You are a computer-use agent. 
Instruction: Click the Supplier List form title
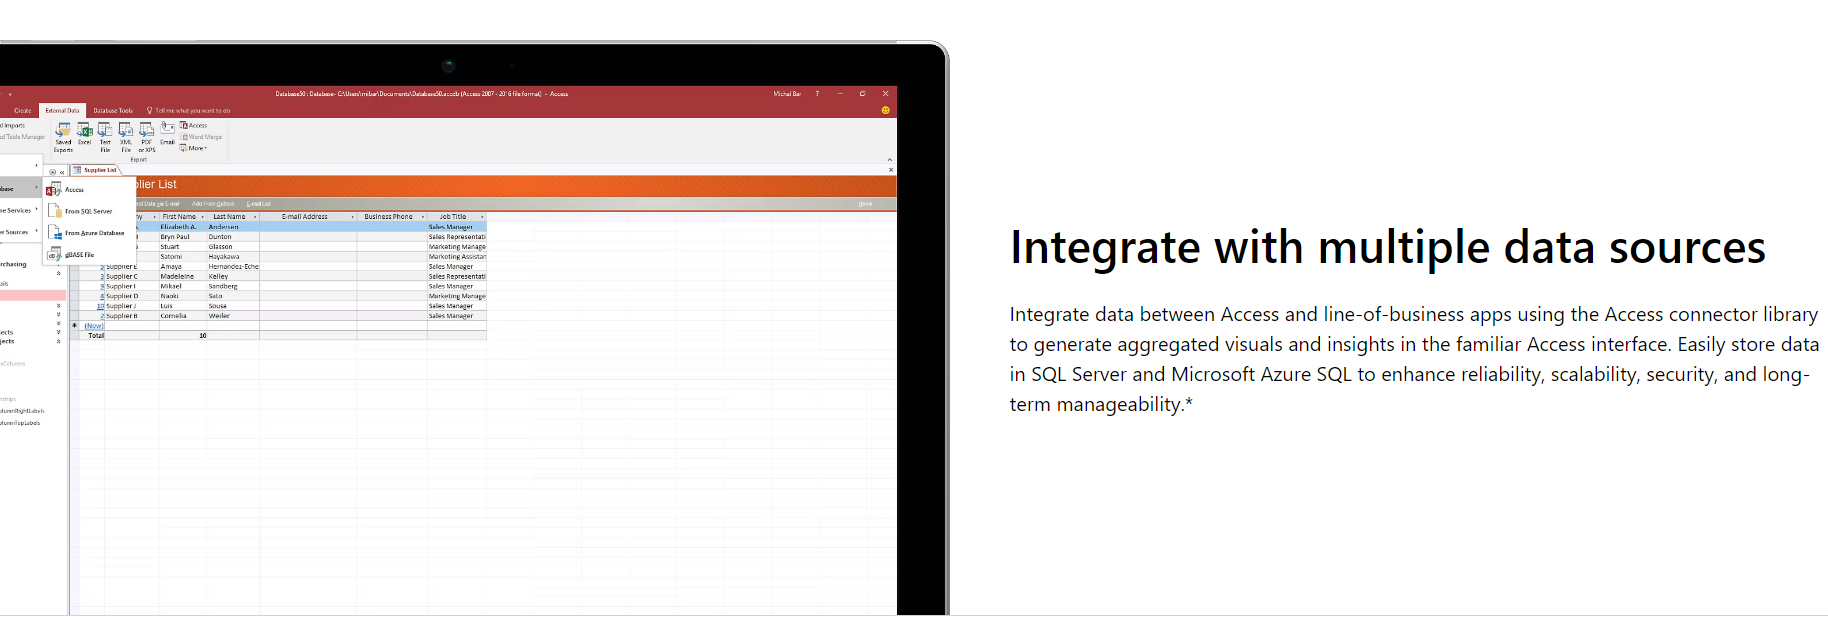click(x=156, y=184)
